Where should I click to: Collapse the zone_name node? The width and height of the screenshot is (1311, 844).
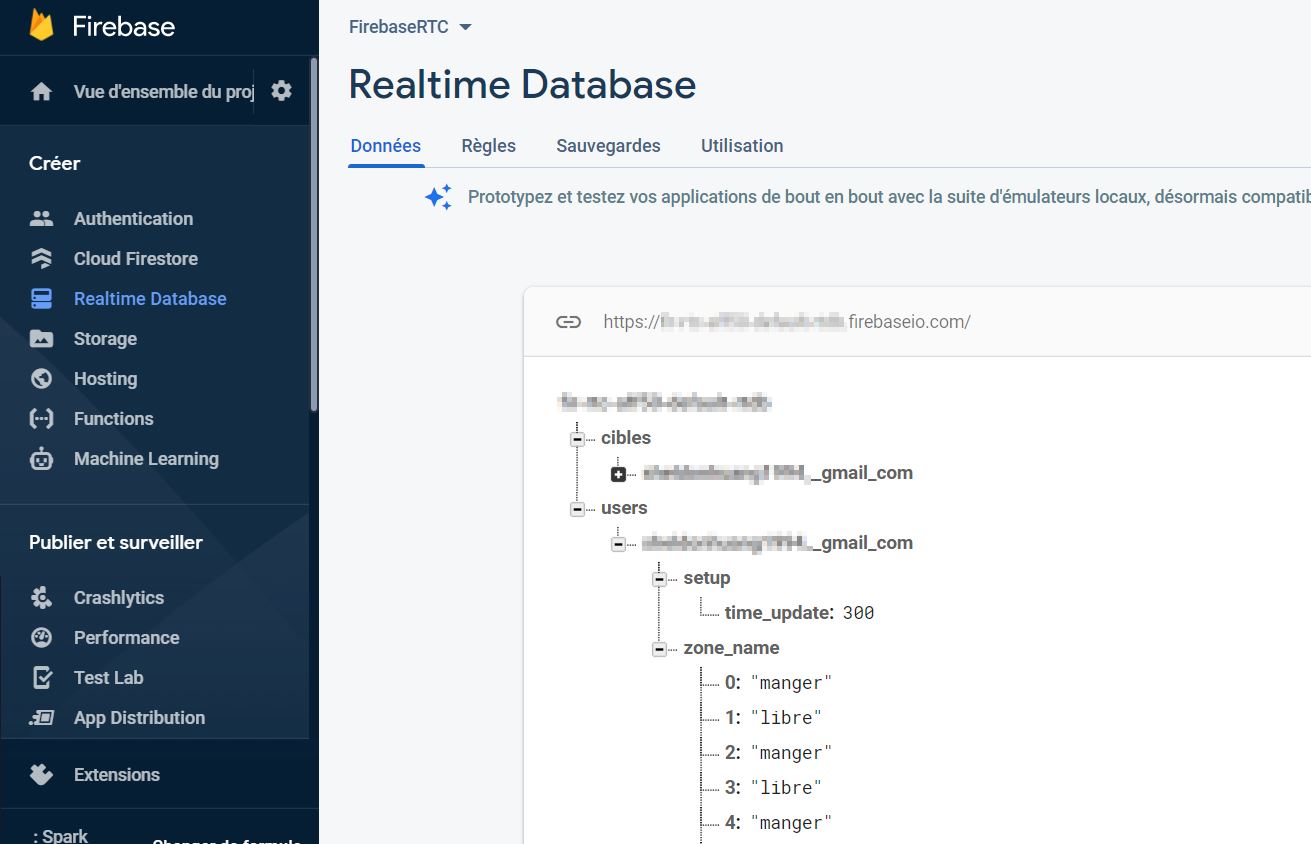click(x=659, y=649)
